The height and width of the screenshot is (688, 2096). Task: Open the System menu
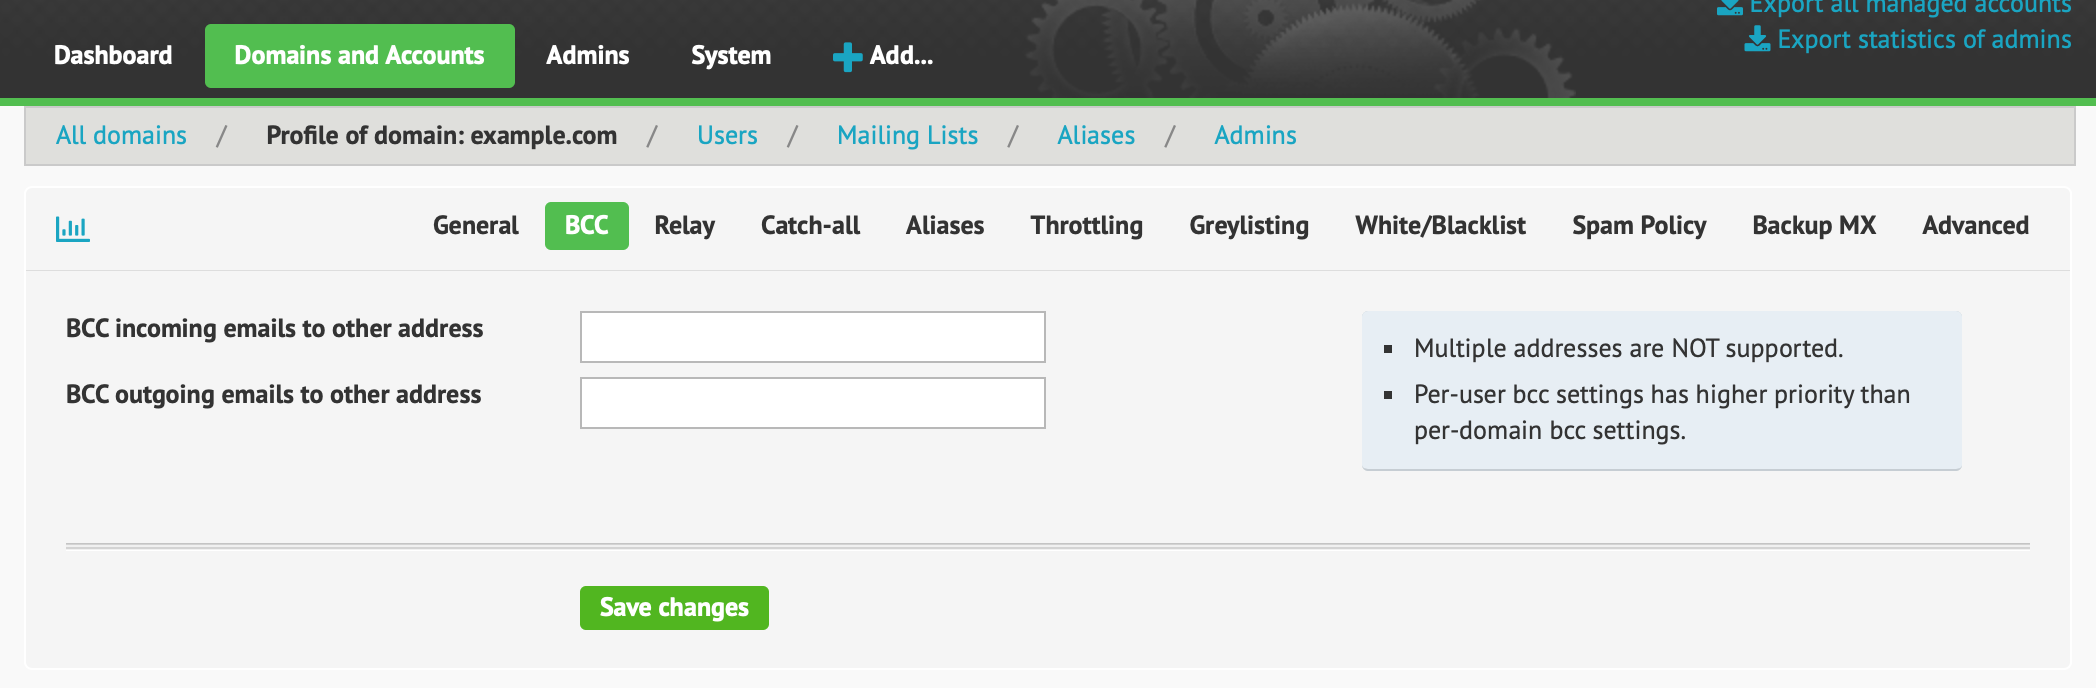731,56
